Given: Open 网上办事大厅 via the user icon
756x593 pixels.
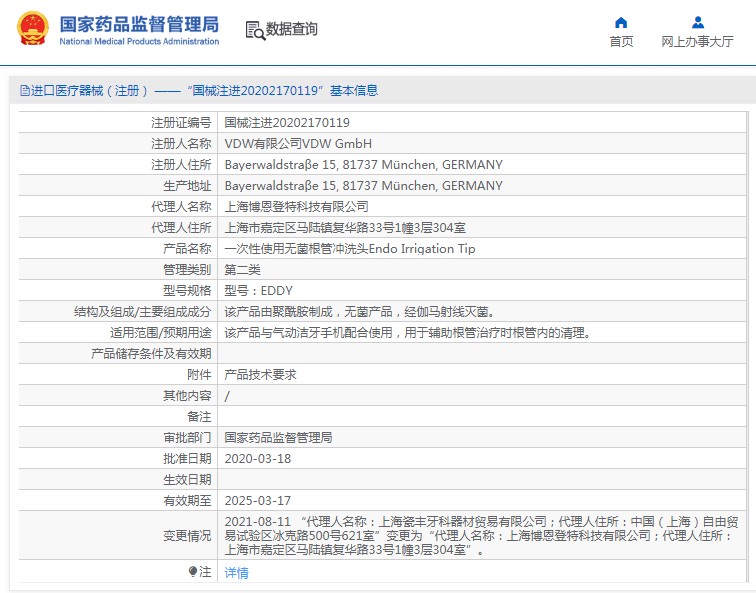Looking at the screenshot, I should (698, 23).
